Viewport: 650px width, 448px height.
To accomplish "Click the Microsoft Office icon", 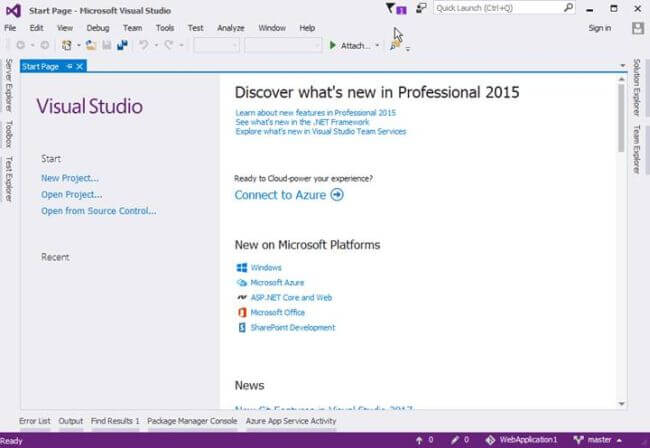I will (x=242, y=312).
